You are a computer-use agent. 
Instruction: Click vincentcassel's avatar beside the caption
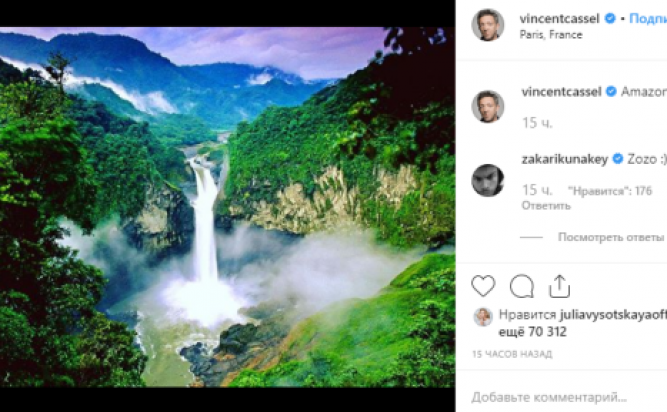point(488,105)
